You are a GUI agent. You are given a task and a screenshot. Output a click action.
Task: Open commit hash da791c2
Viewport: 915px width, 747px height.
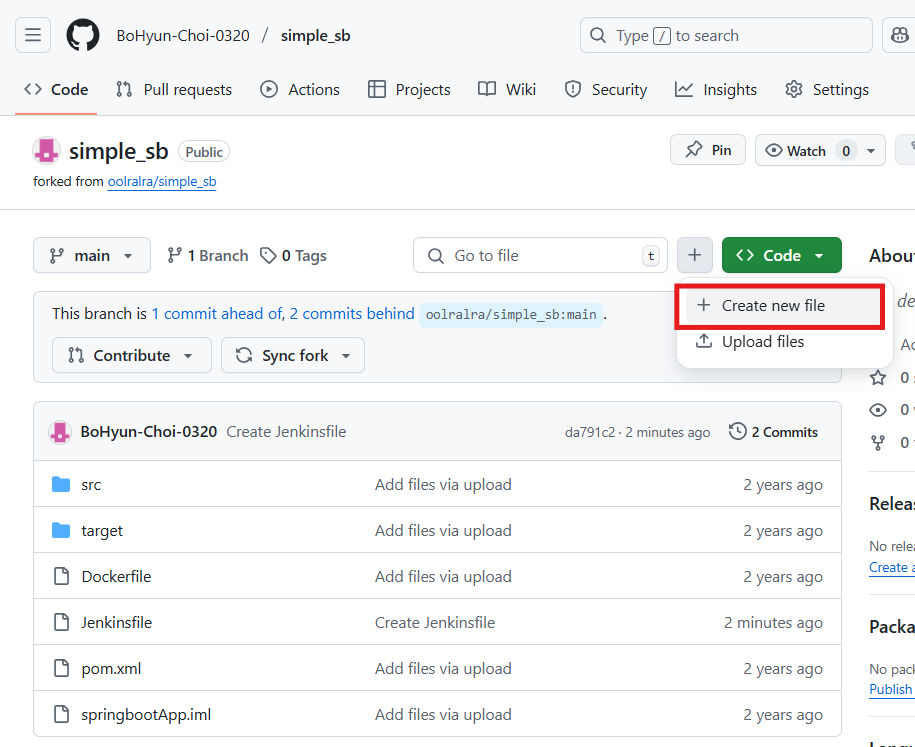point(590,432)
